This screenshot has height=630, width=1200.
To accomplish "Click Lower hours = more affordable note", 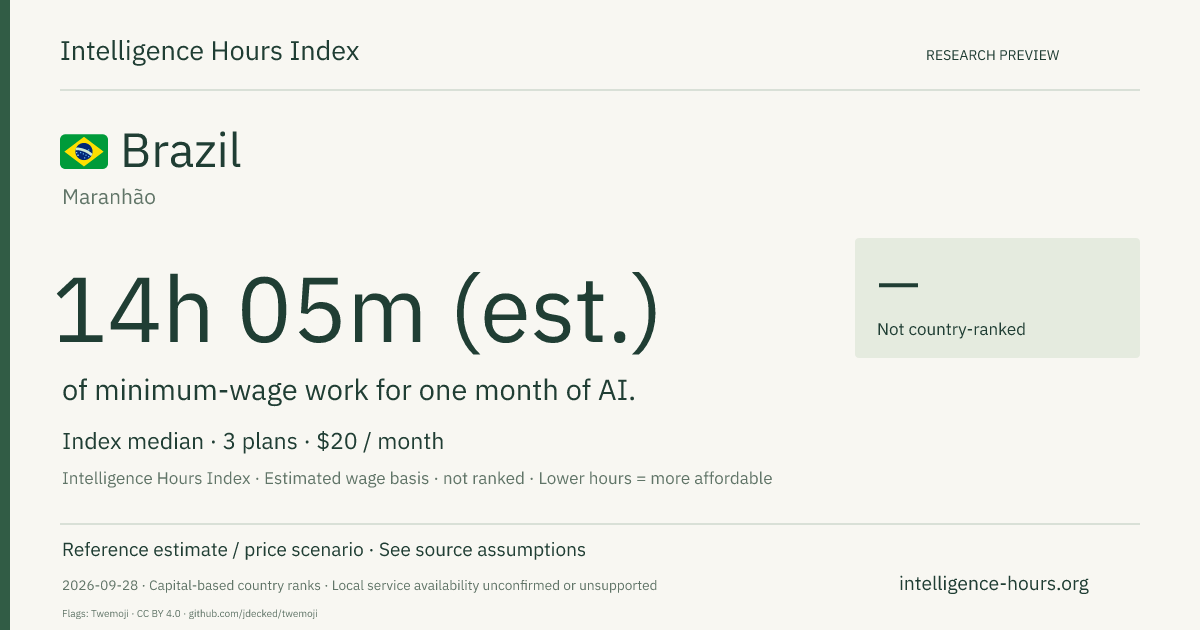I will (x=655, y=478).
